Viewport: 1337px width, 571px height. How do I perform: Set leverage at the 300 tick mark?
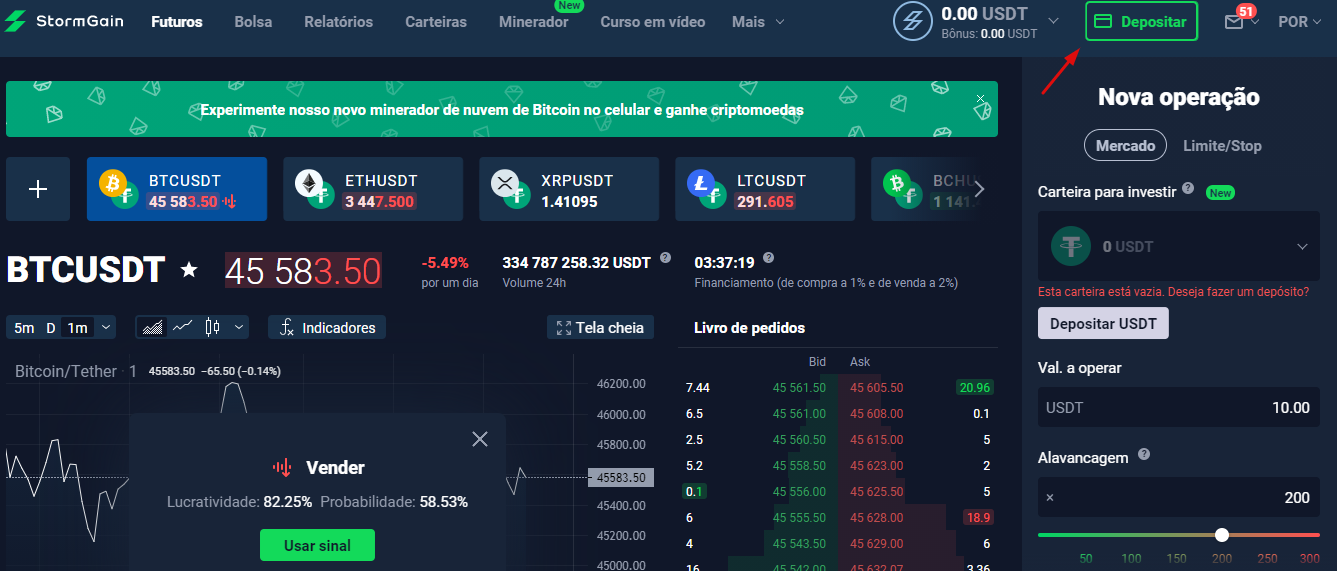click(1309, 558)
